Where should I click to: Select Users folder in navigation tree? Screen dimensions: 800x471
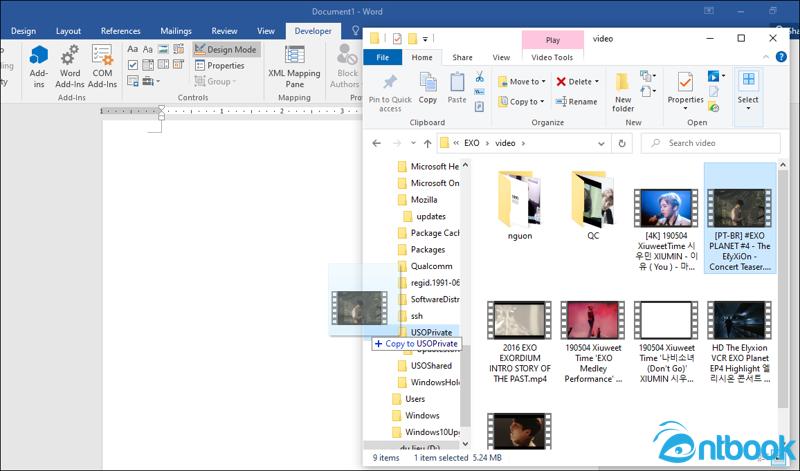tap(415, 399)
